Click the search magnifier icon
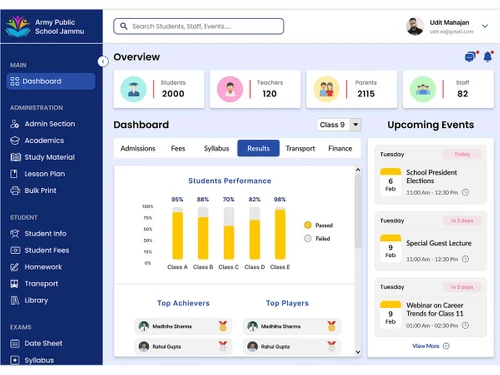 pyautogui.click(x=124, y=26)
